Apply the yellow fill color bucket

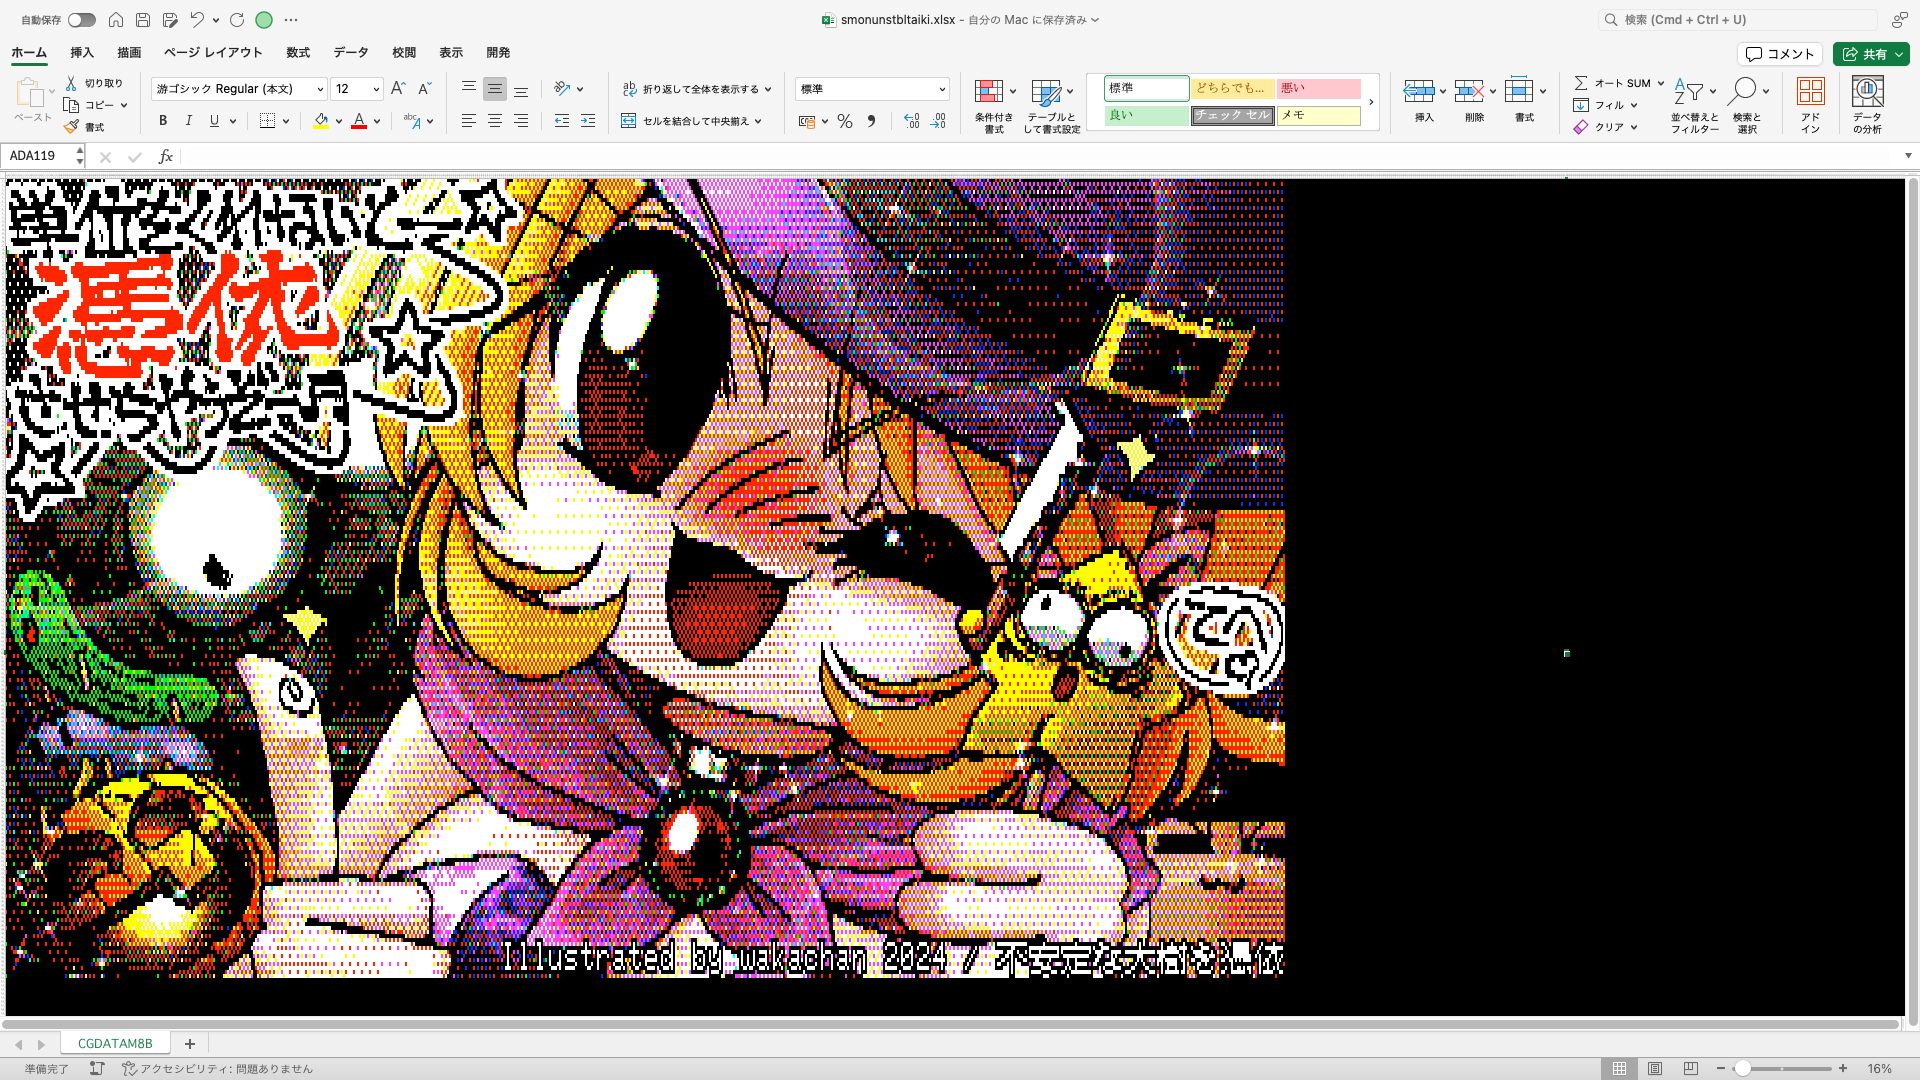tap(321, 121)
